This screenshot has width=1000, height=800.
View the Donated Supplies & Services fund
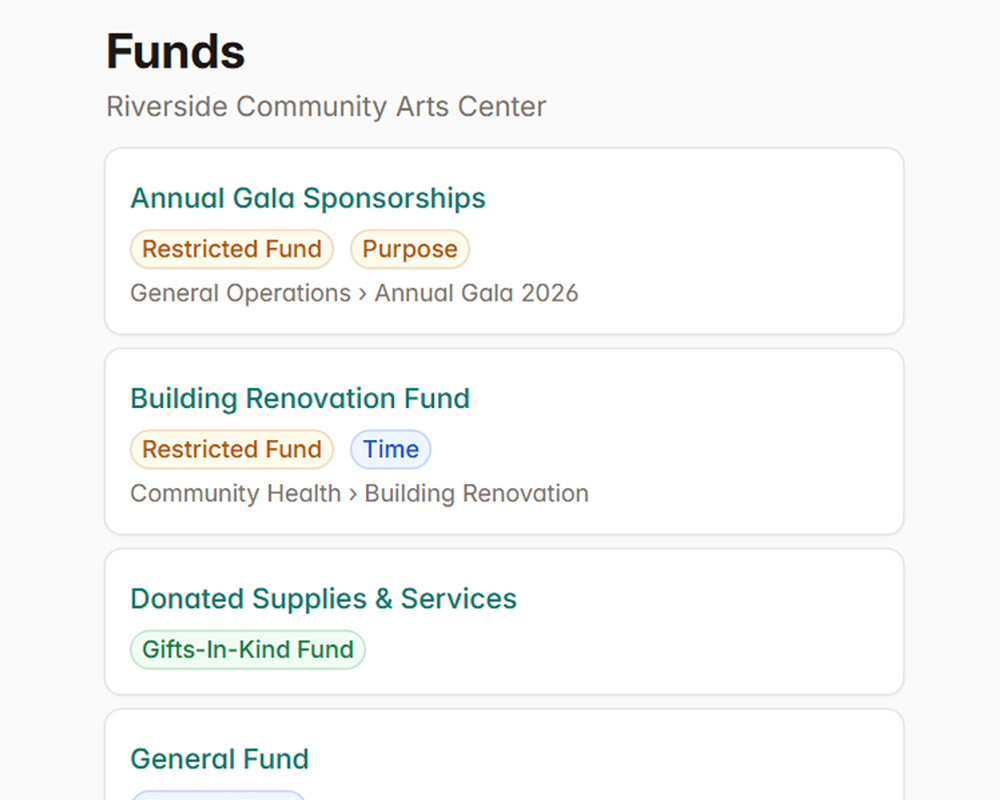(323, 598)
